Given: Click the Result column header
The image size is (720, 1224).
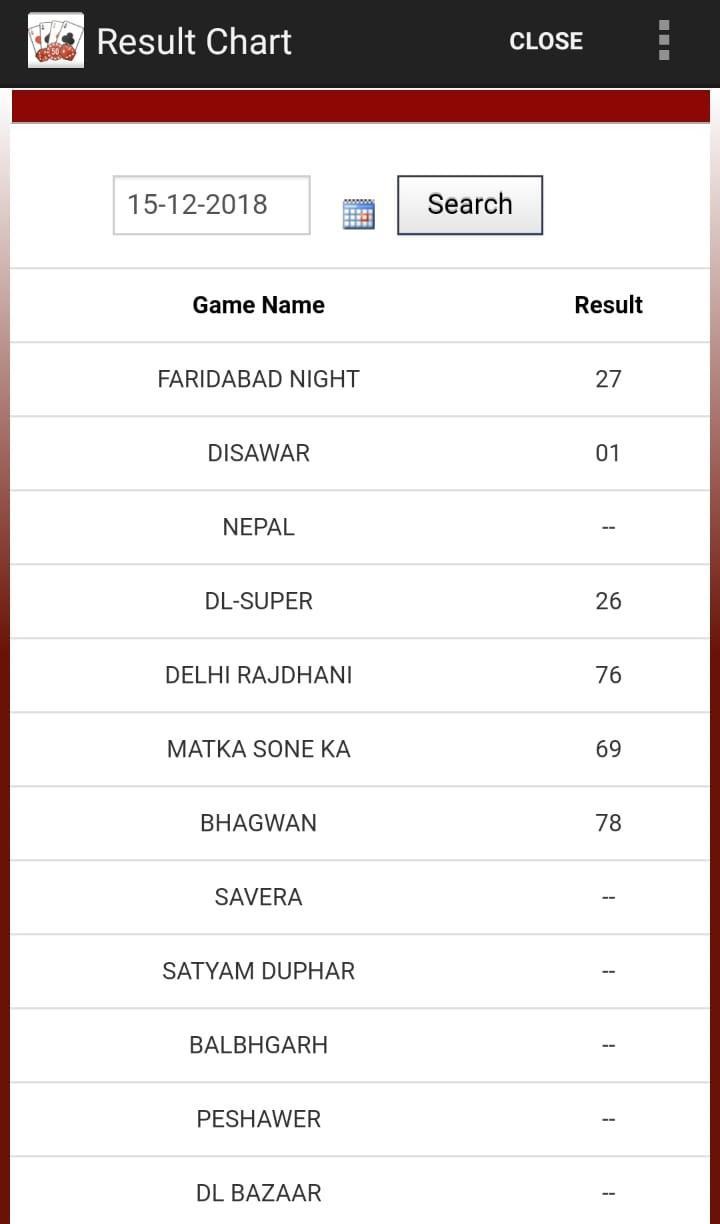Looking at the screenshot, I should tap(608, 305).
